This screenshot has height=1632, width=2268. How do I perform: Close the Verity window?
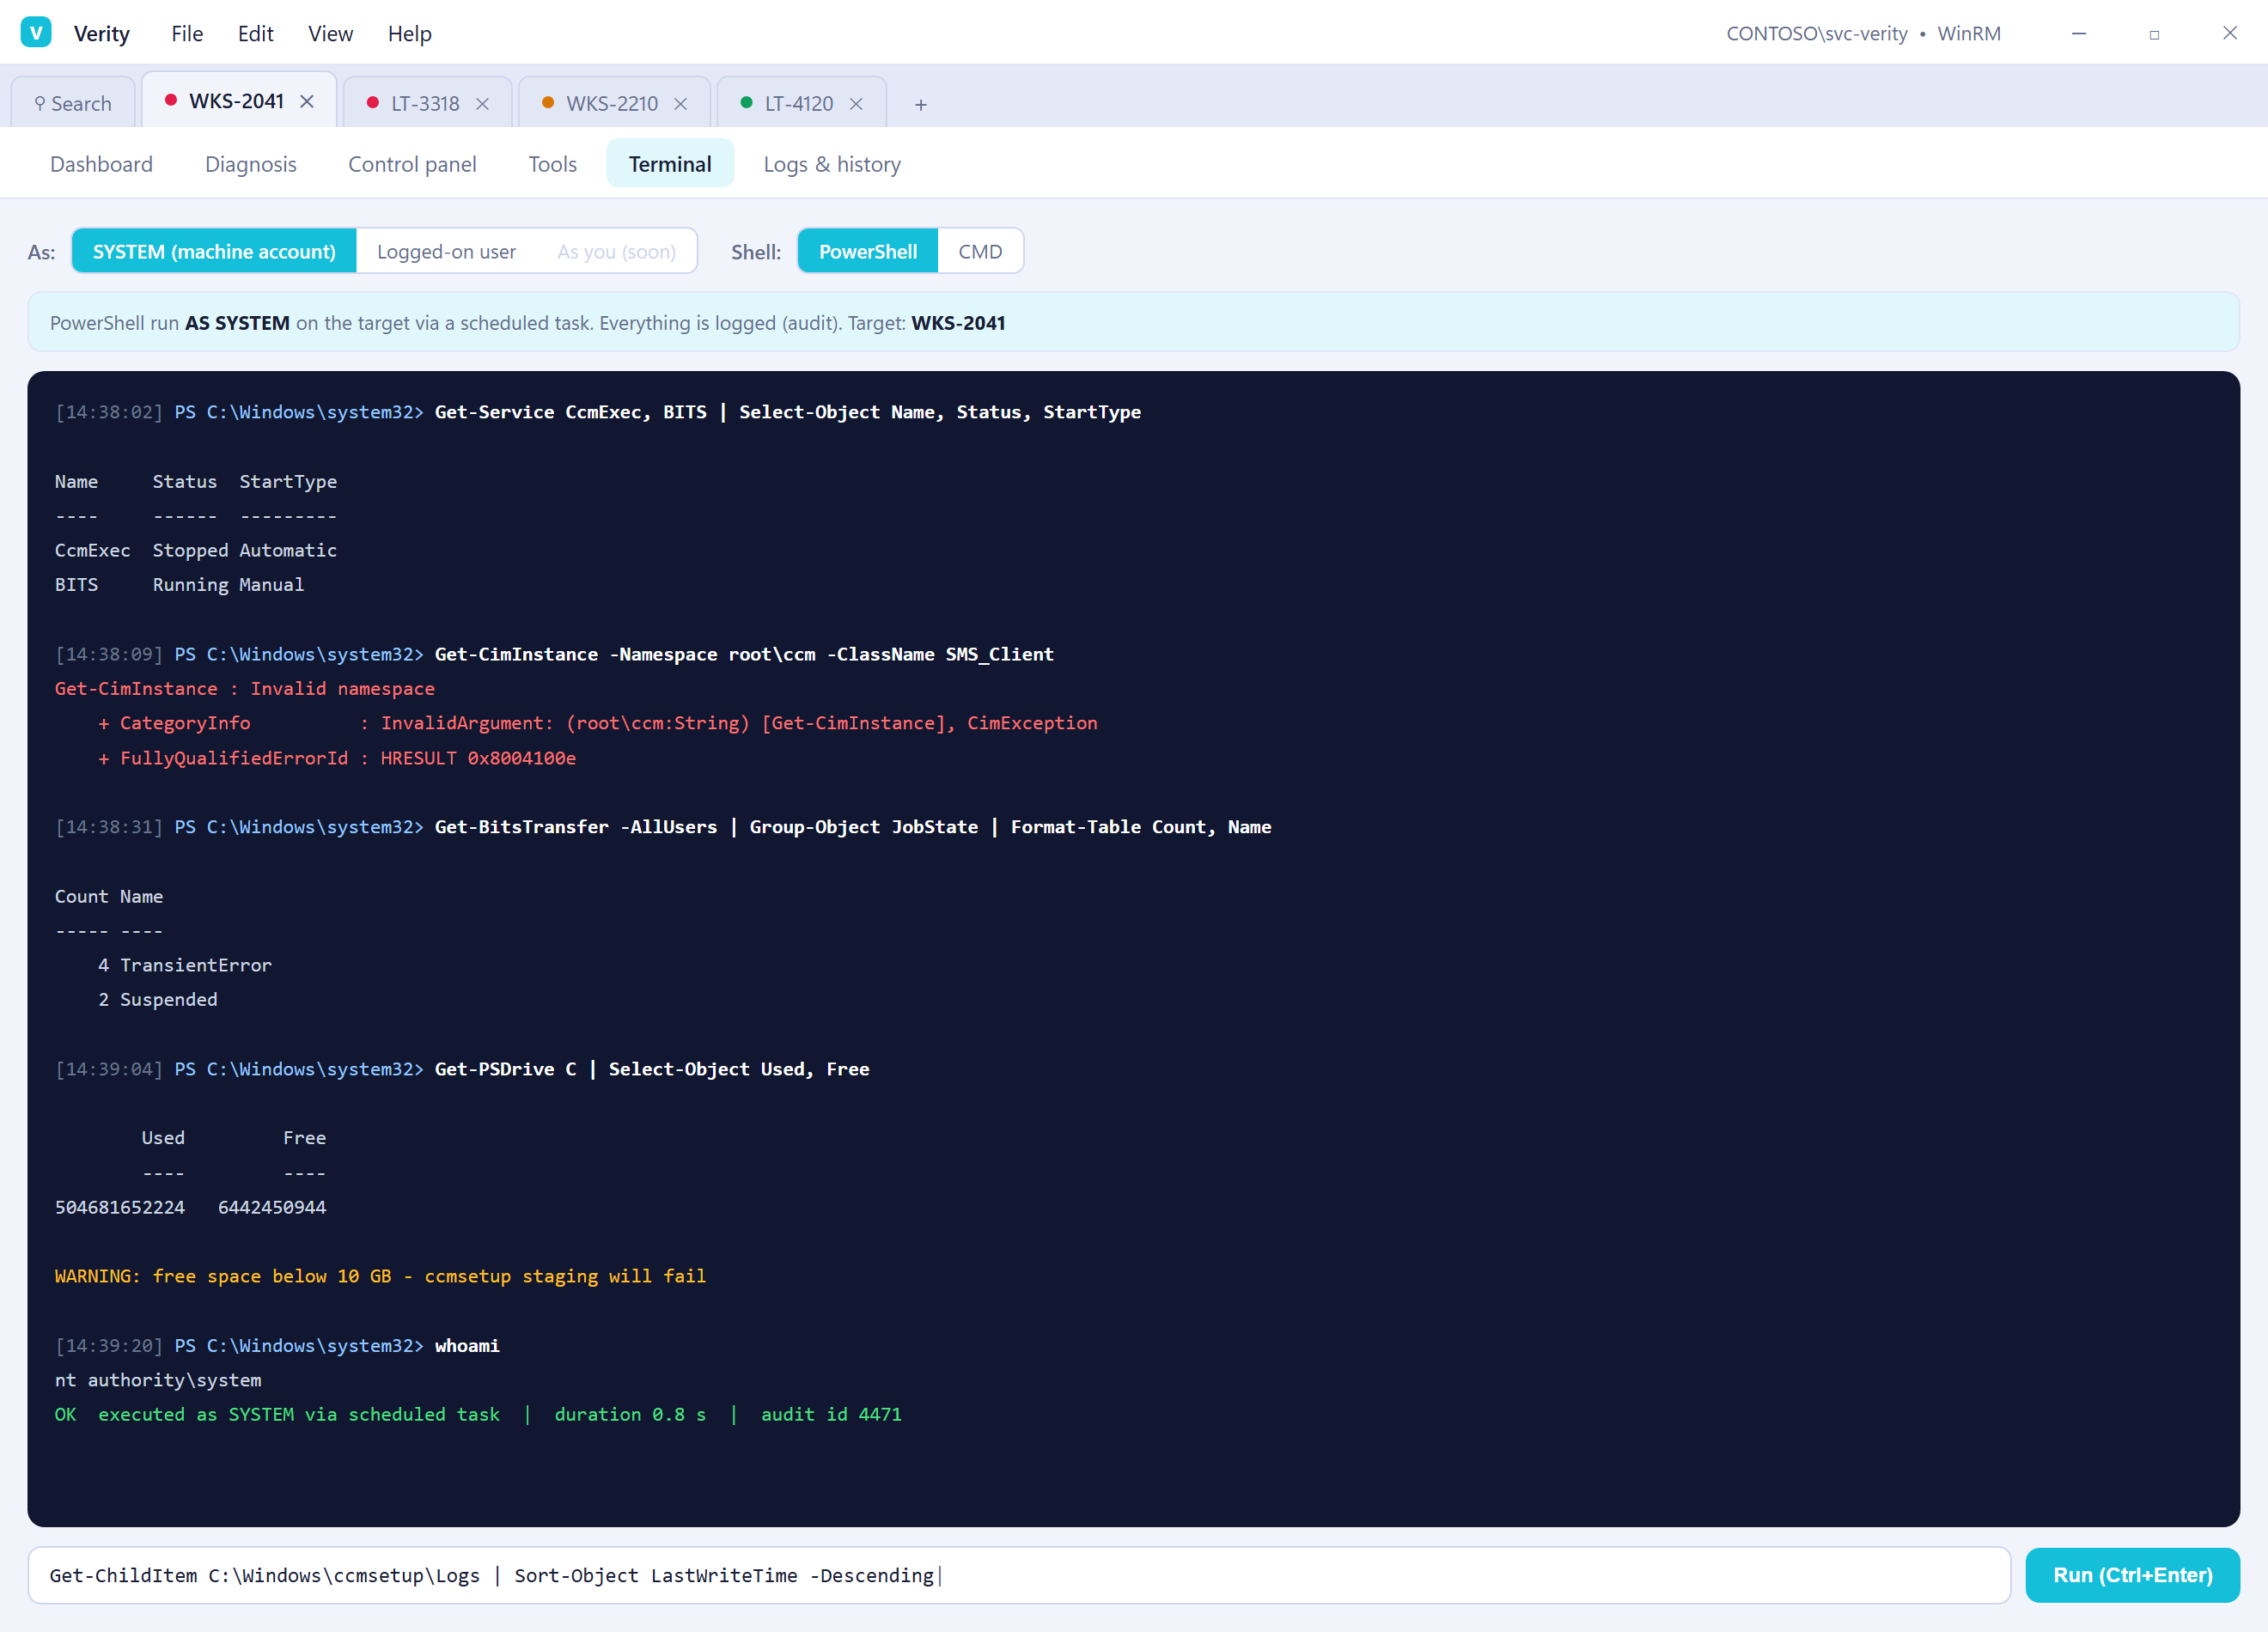2230,33
